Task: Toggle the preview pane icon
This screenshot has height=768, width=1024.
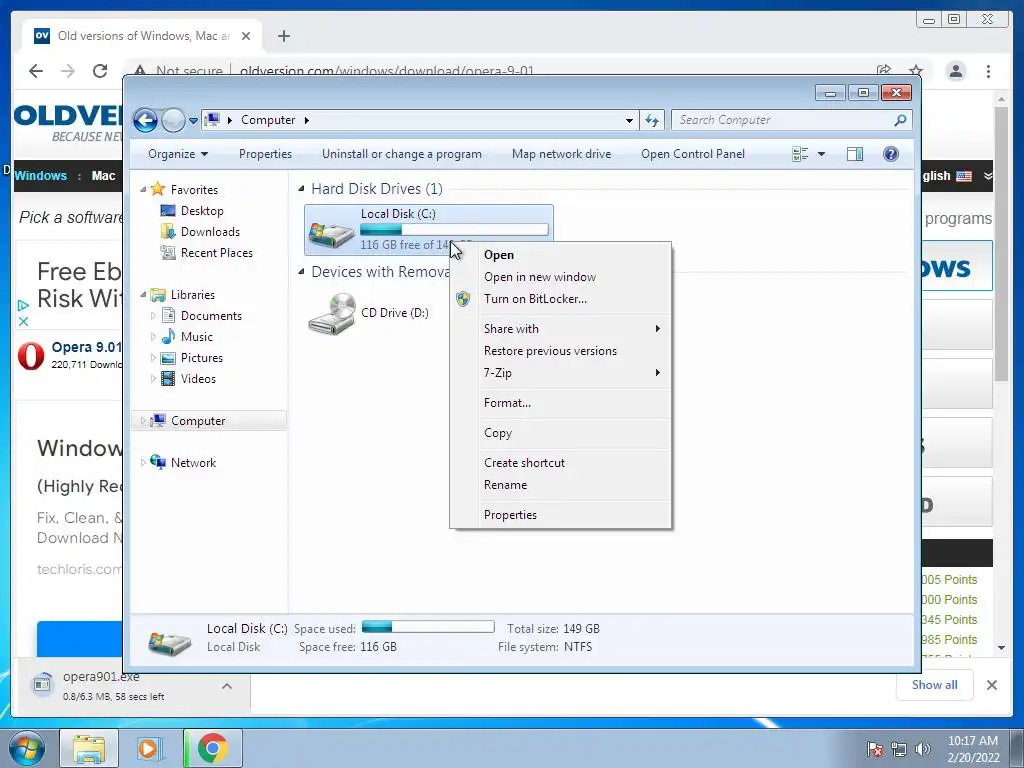Action: click(855, 154)
